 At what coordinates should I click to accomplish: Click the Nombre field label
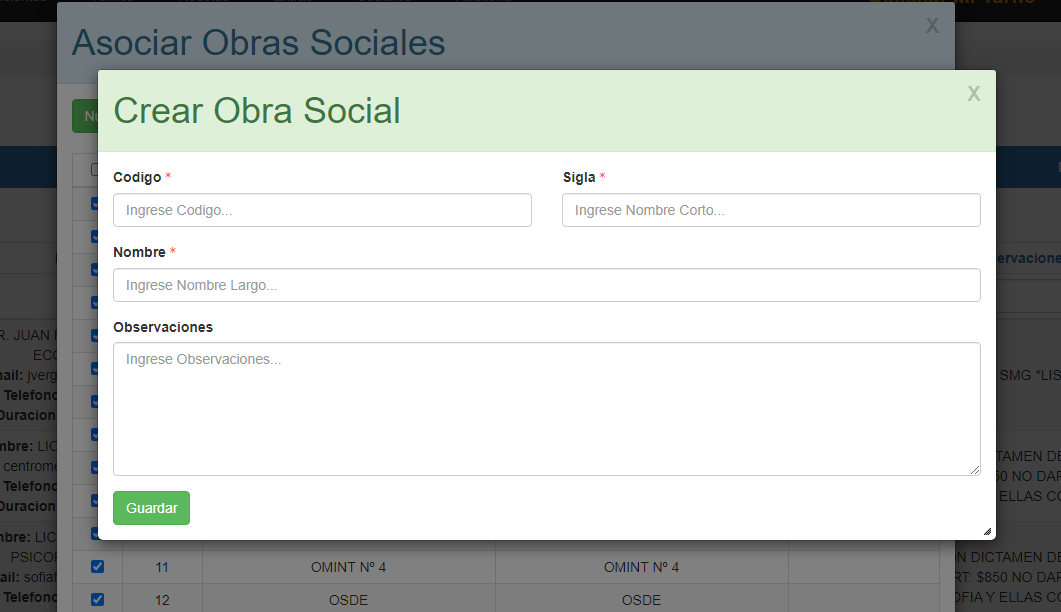point(139,252)
